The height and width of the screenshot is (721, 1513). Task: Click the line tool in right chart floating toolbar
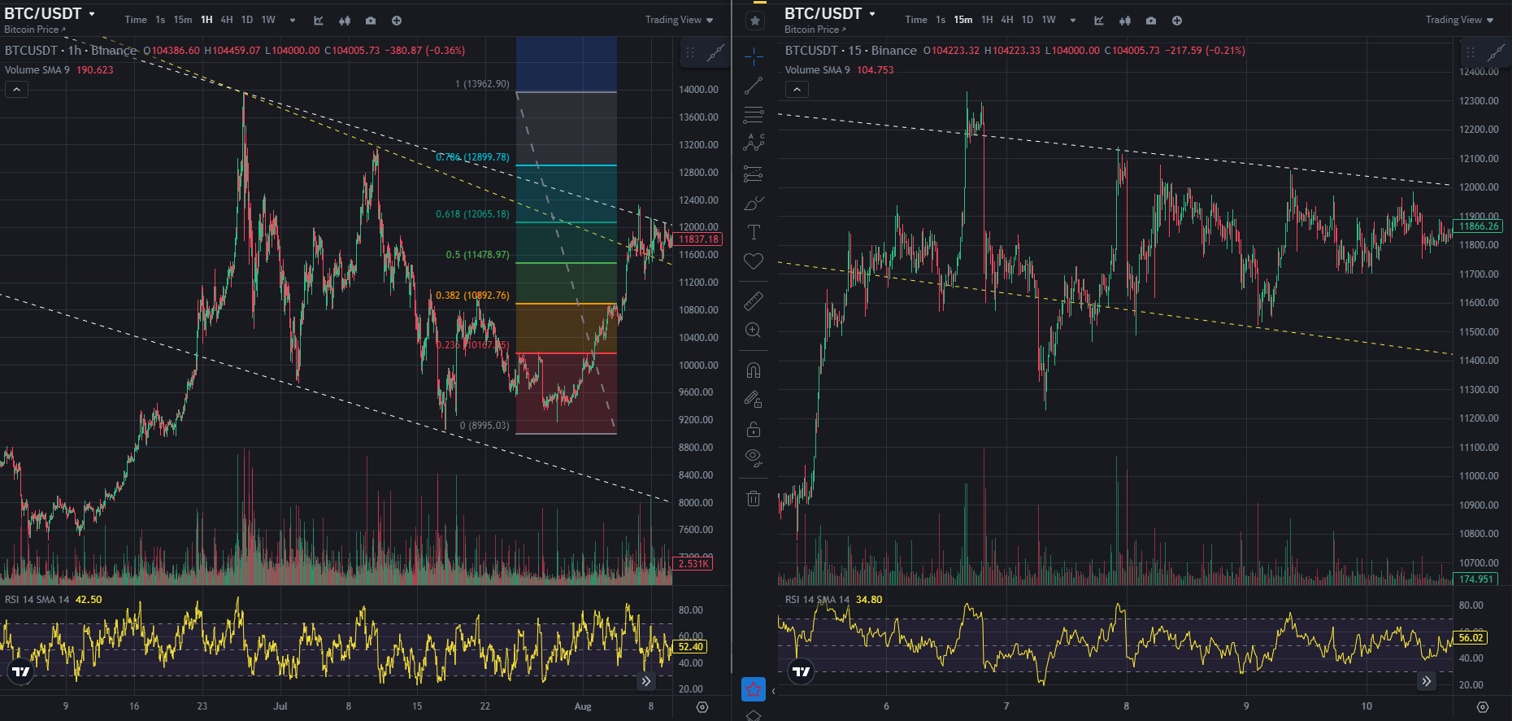(x=1496, y=54)
